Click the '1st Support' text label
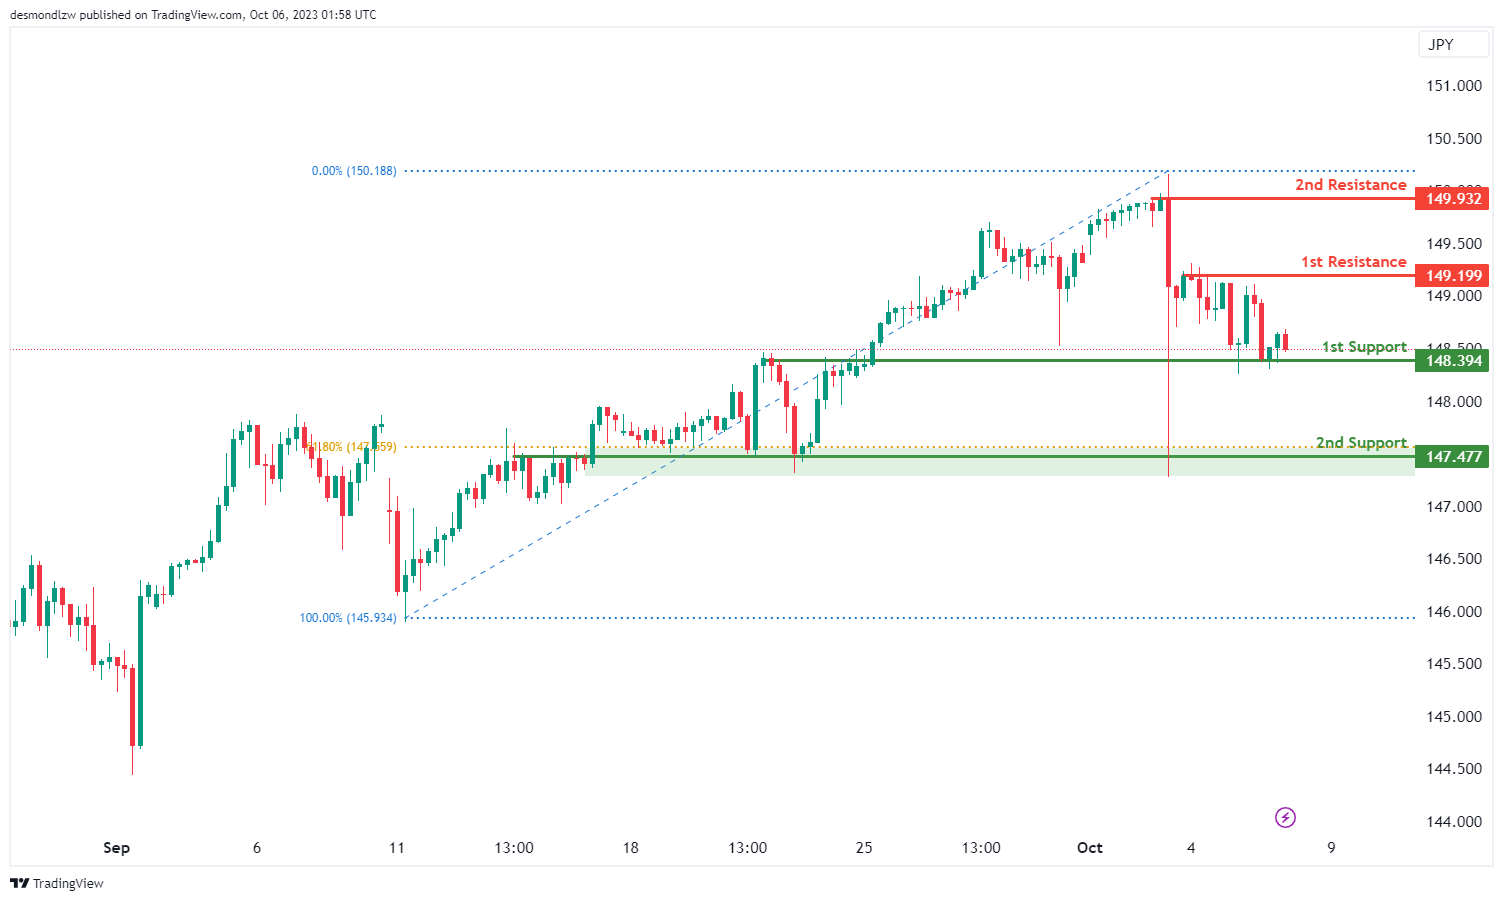Viewport: 1503px width, 901px height. point(1364,347)
